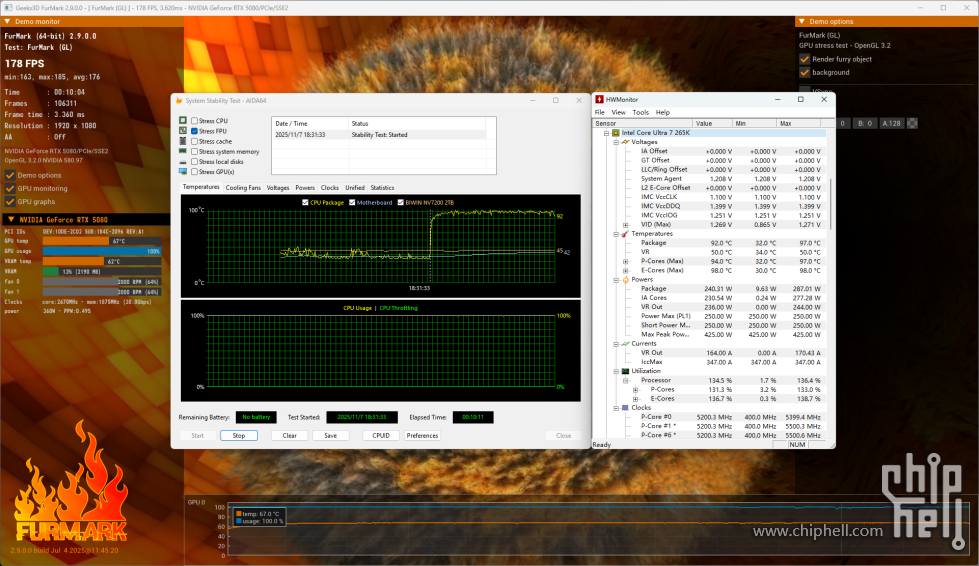
Task: Click the Intel Core Ultra 7 265K CPU icon
Action: (x=615, y=132)
